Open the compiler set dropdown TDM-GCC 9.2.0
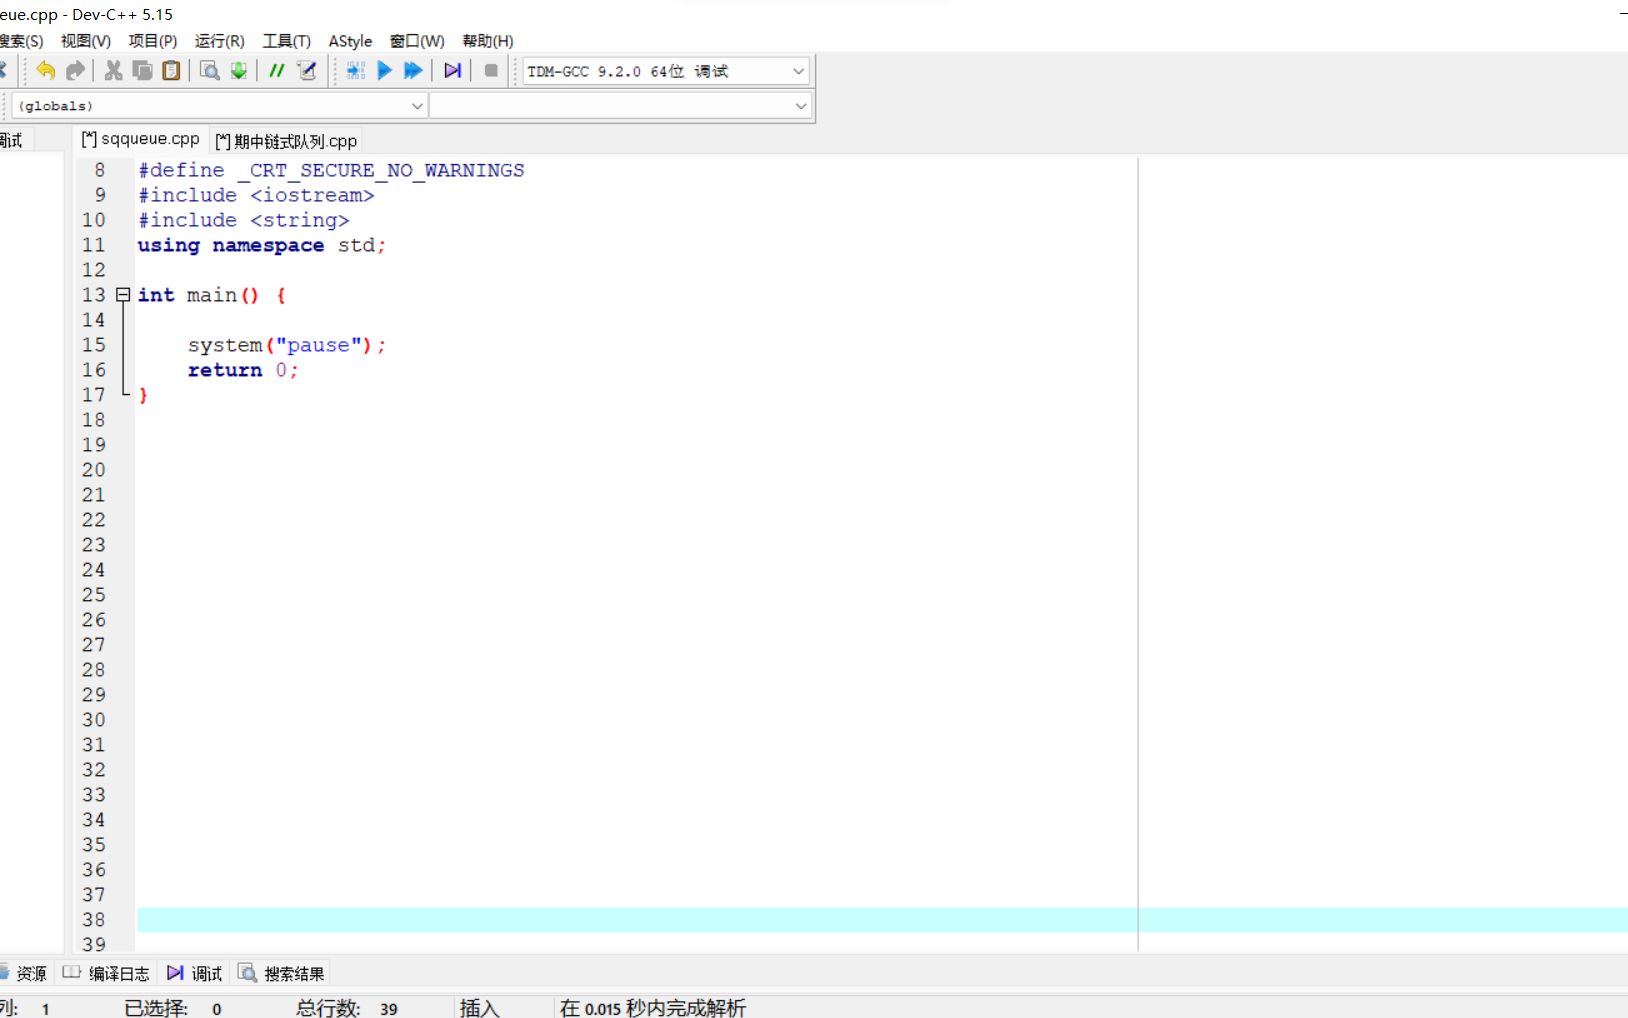 (x=665, y=71)
